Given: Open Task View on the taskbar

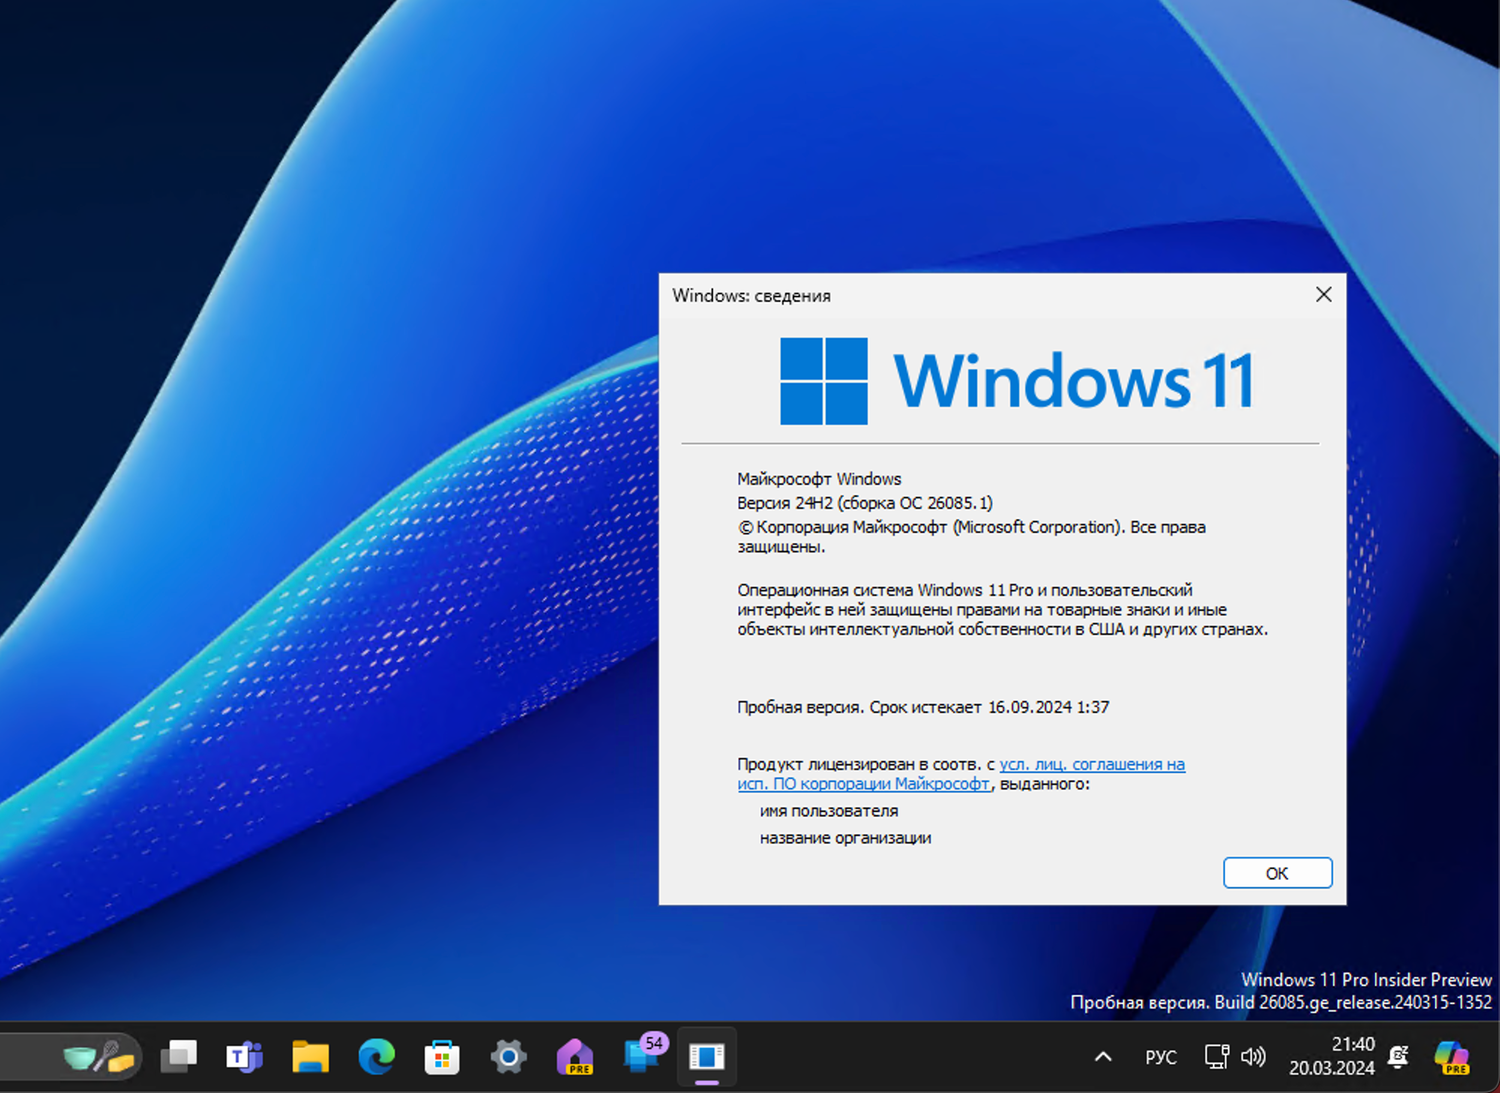Looking at the screenshot, I should (x=178, y=1057).
